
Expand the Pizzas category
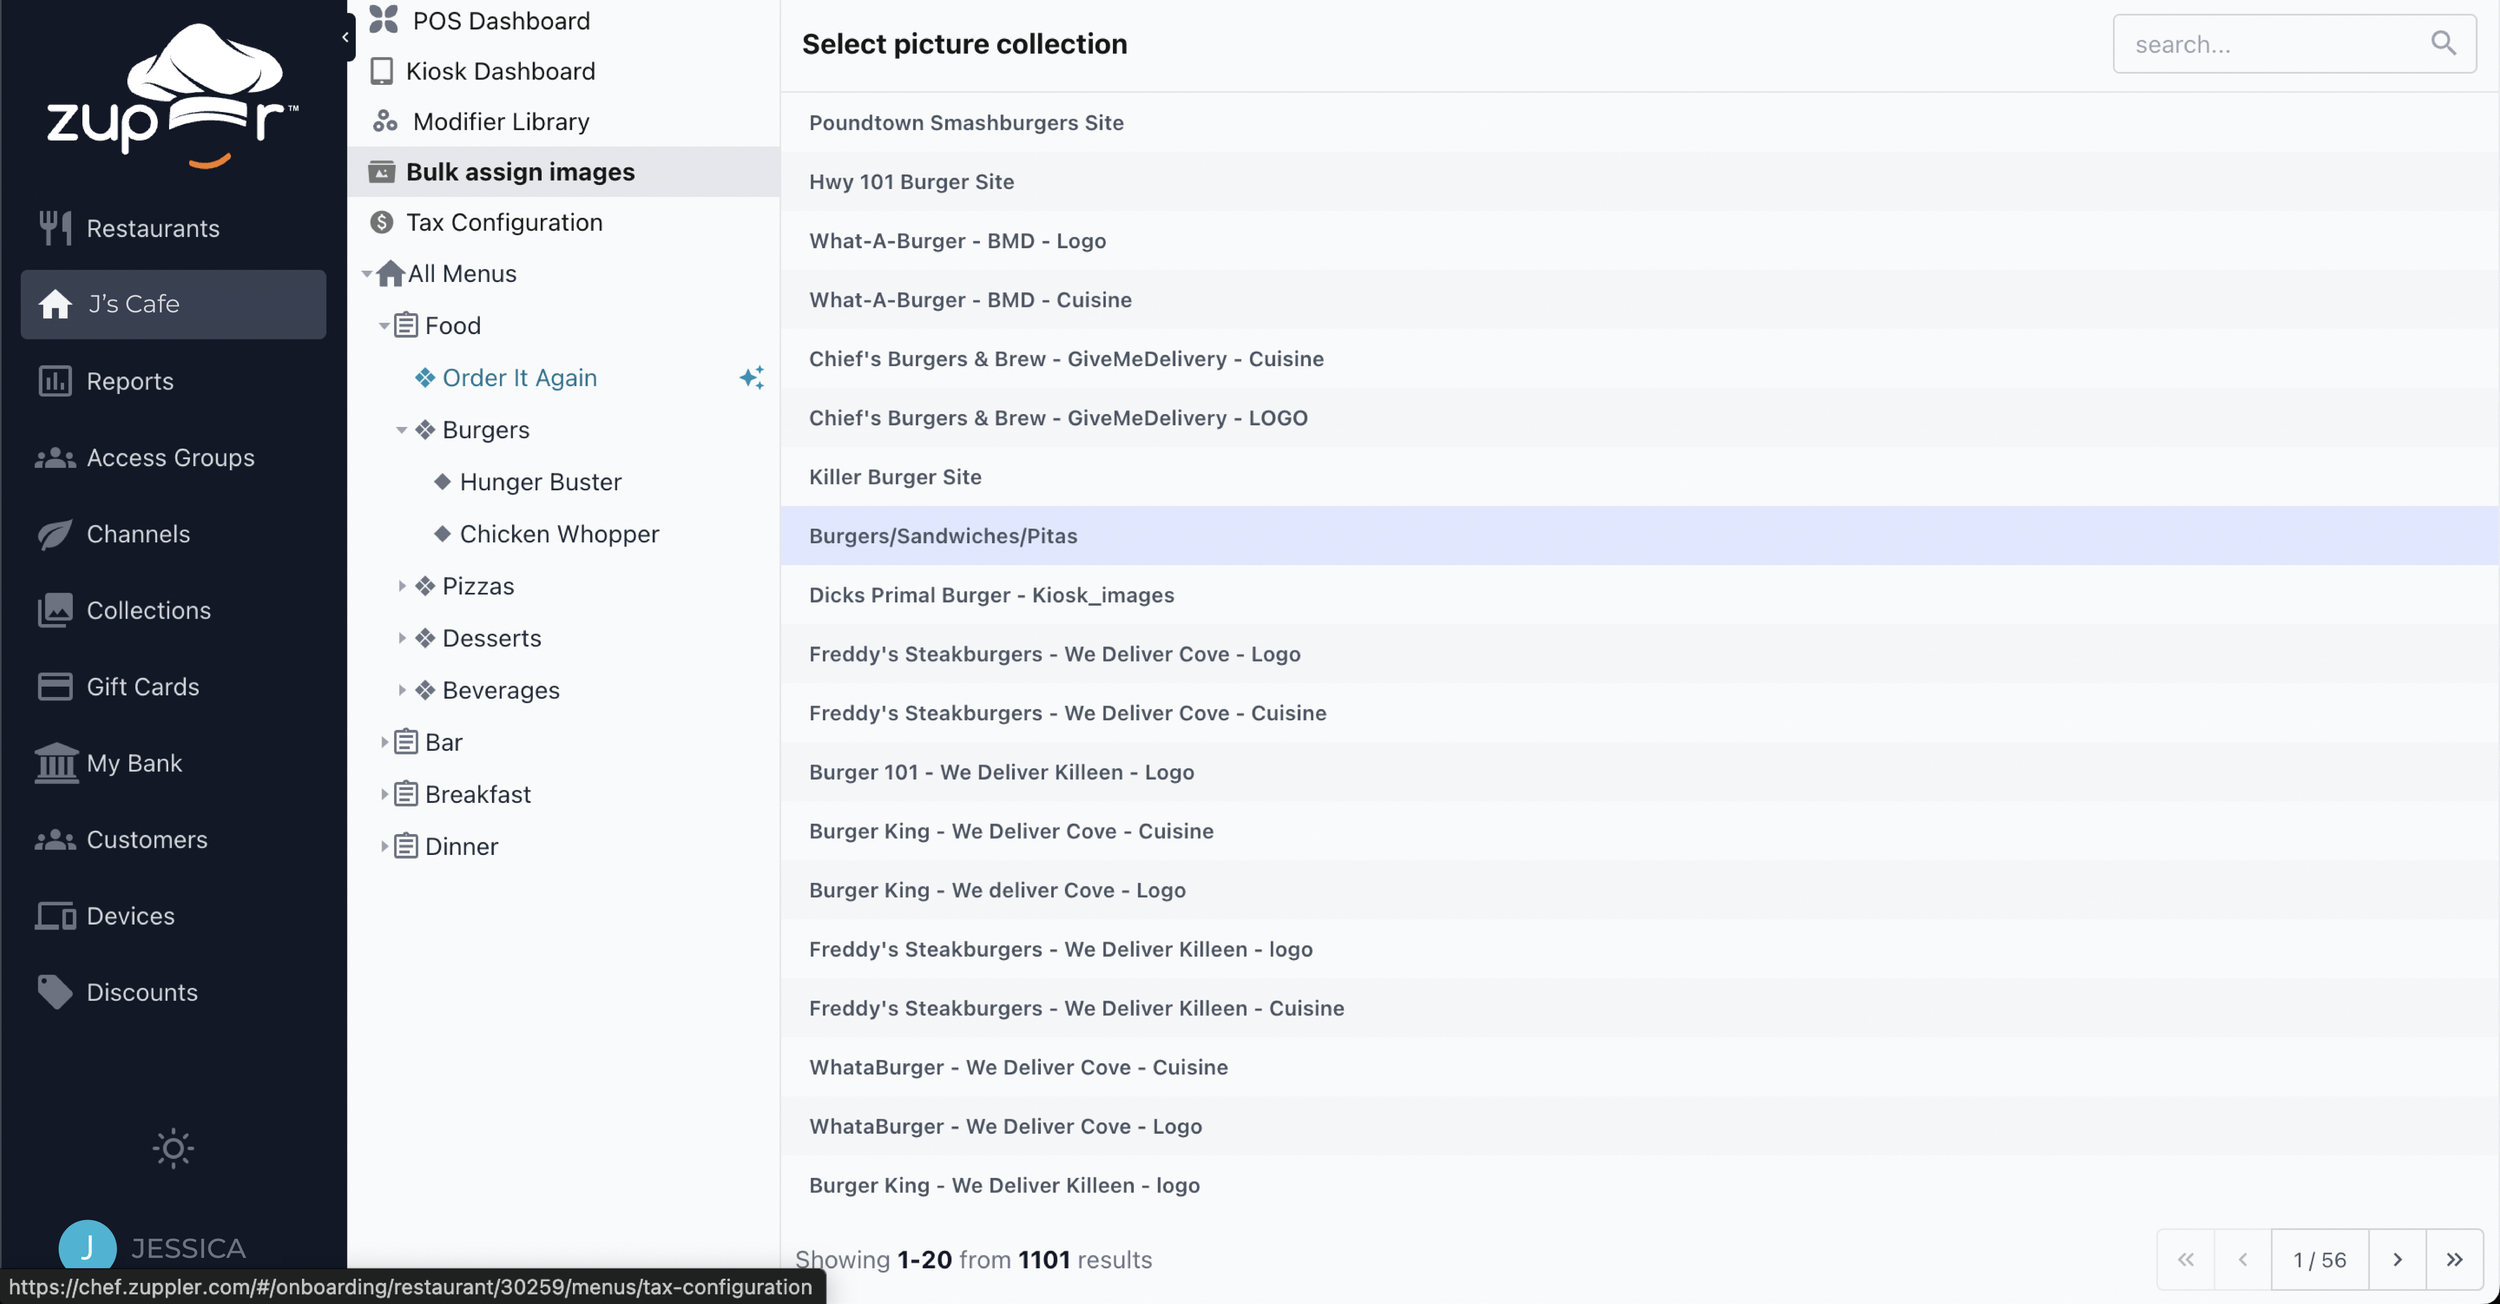pos(401,586)
